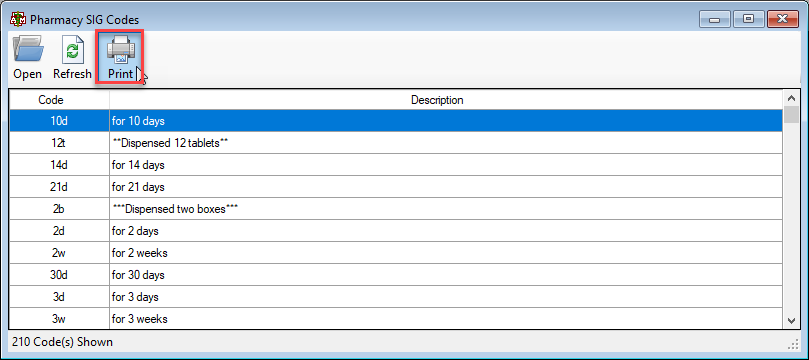809x360 pixels.
Task: Select the 30d code cell
Action: coord(59,275)
